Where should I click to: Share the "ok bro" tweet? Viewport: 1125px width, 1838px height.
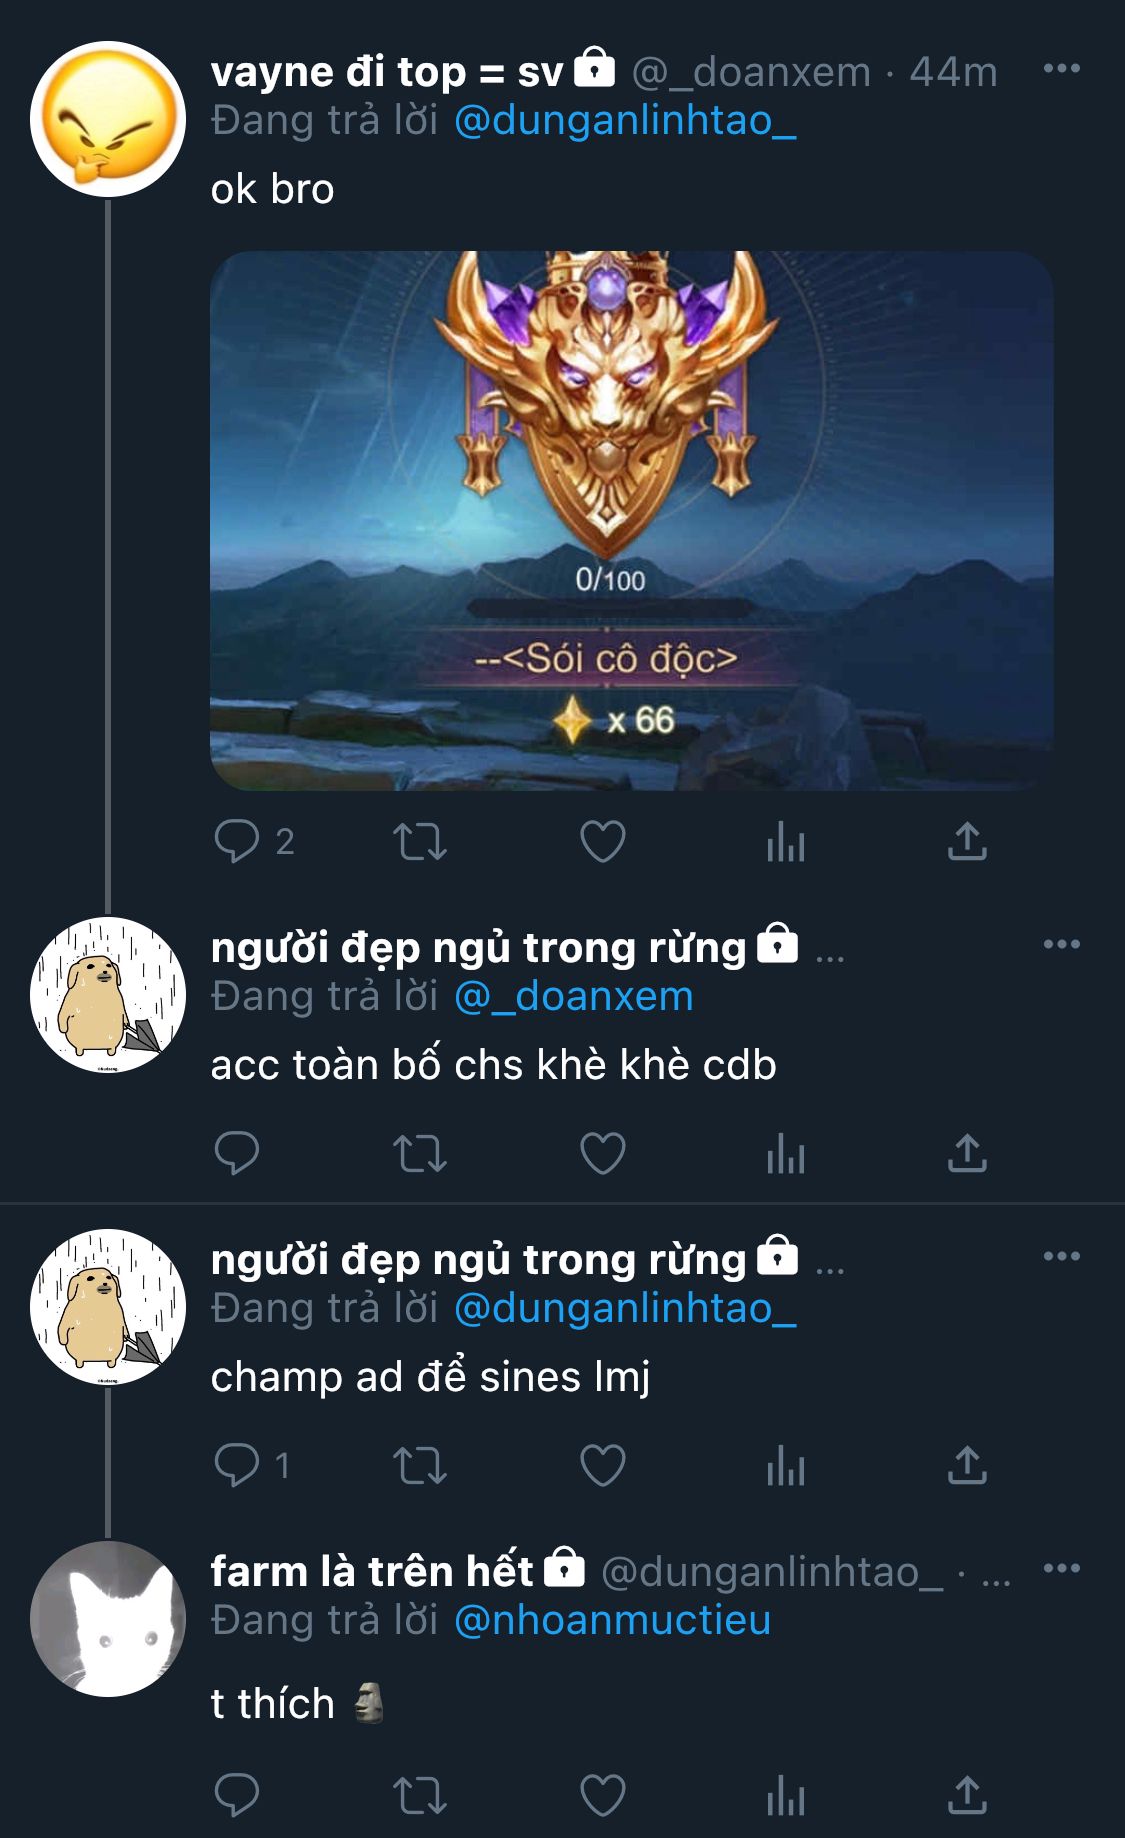[967, 841]
